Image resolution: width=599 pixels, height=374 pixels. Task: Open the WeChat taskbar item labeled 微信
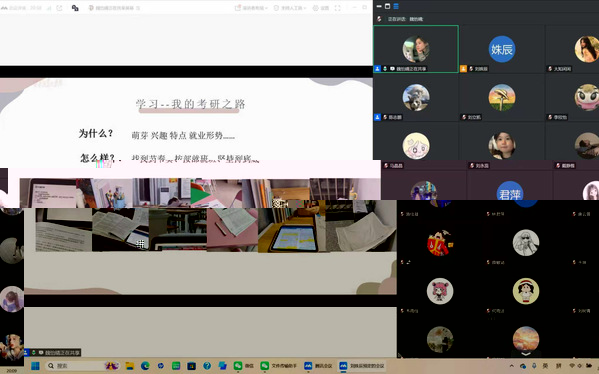coord(244,366)
